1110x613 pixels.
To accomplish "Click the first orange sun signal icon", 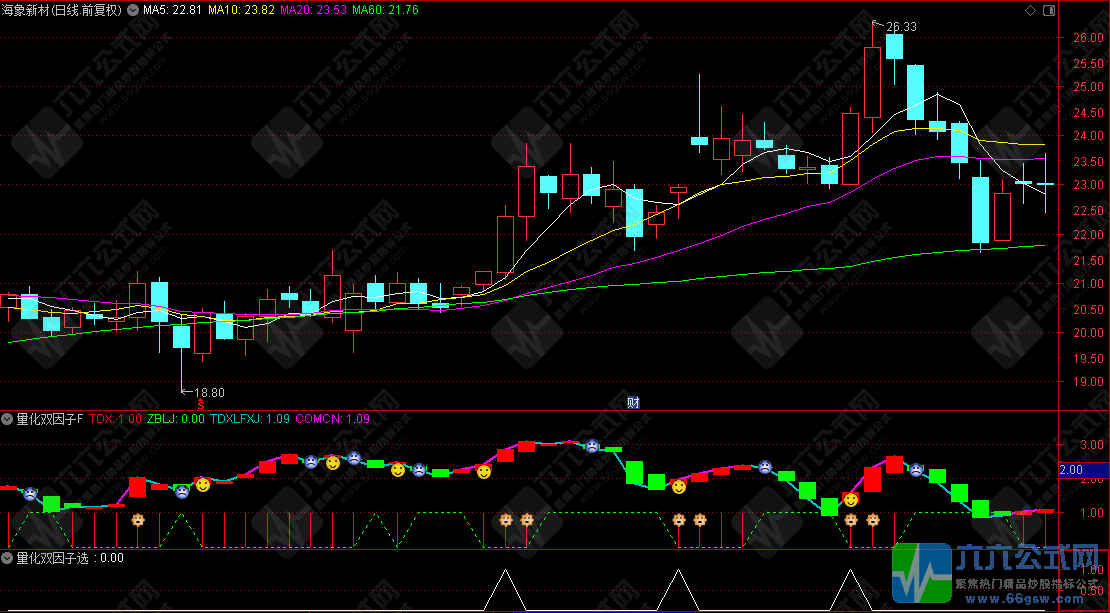I will click(137, 520).
